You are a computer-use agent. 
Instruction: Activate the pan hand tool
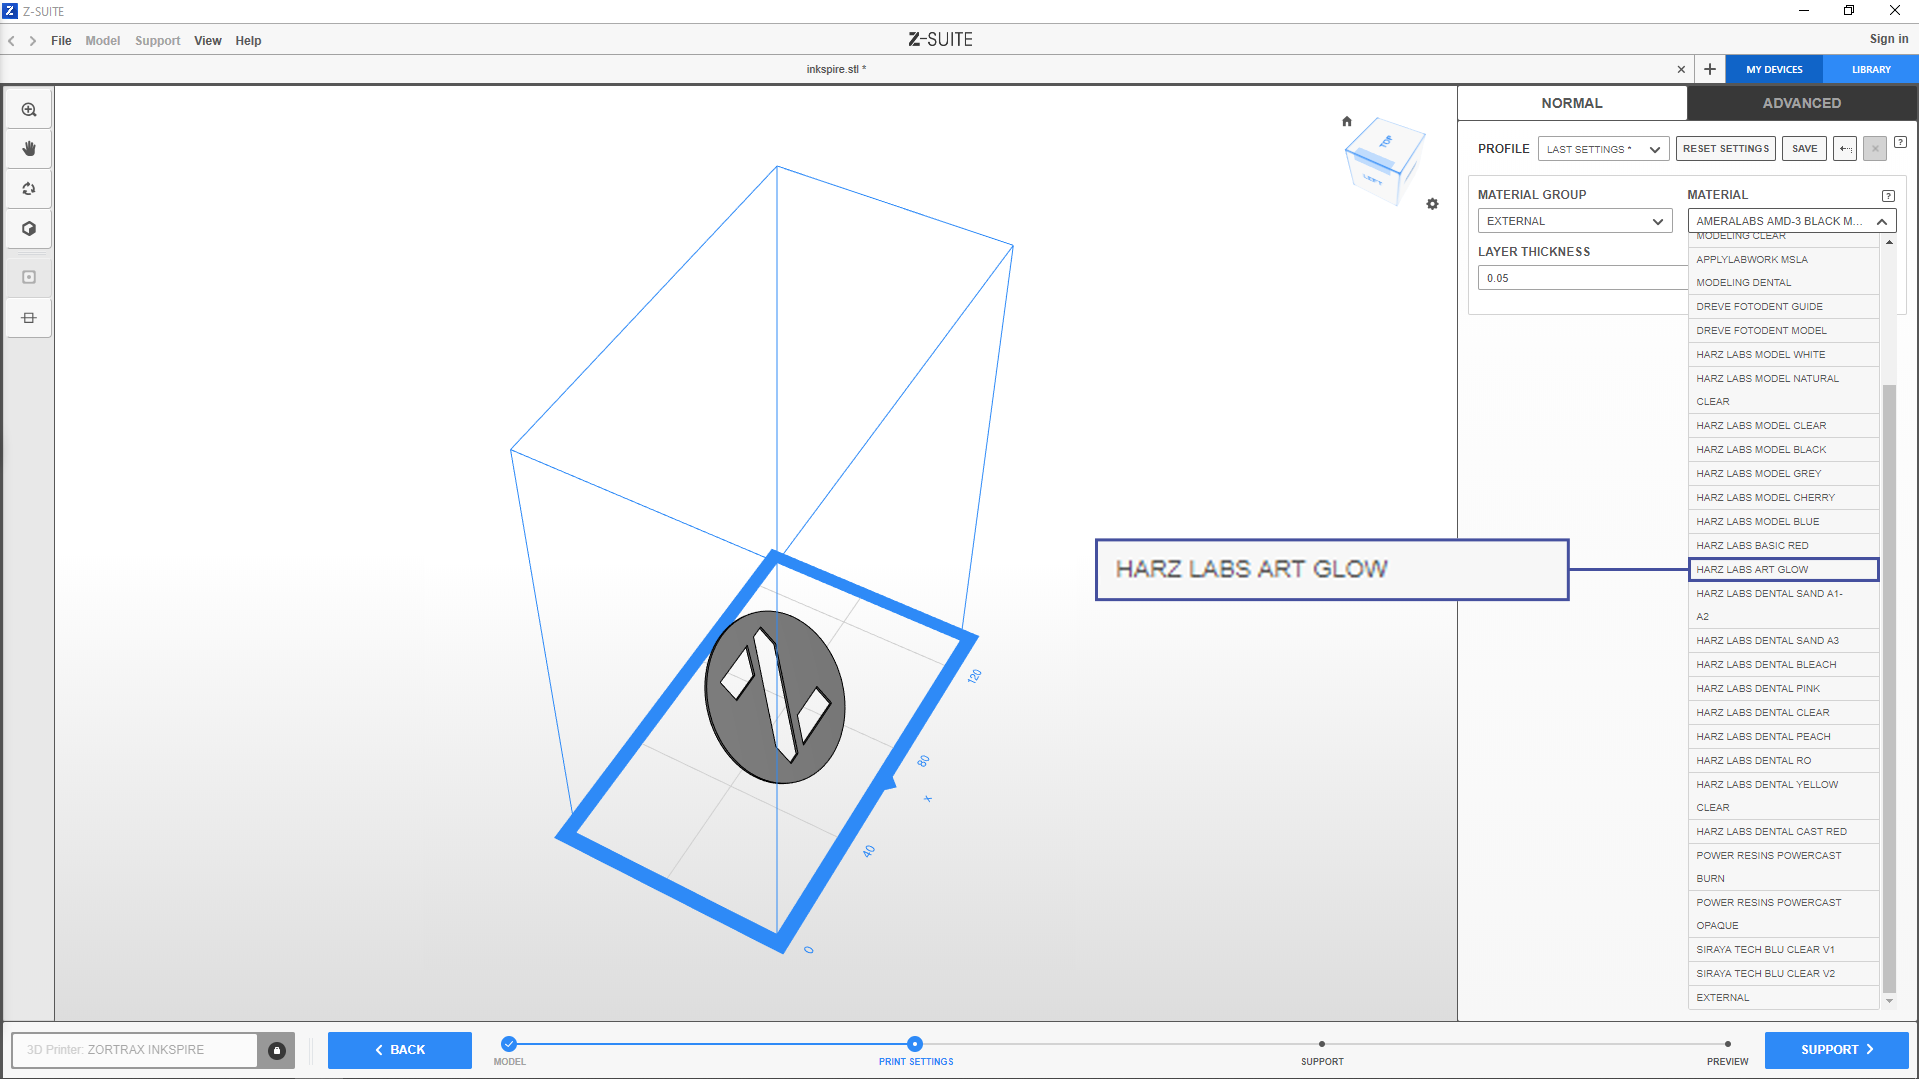tap(29, 149)
